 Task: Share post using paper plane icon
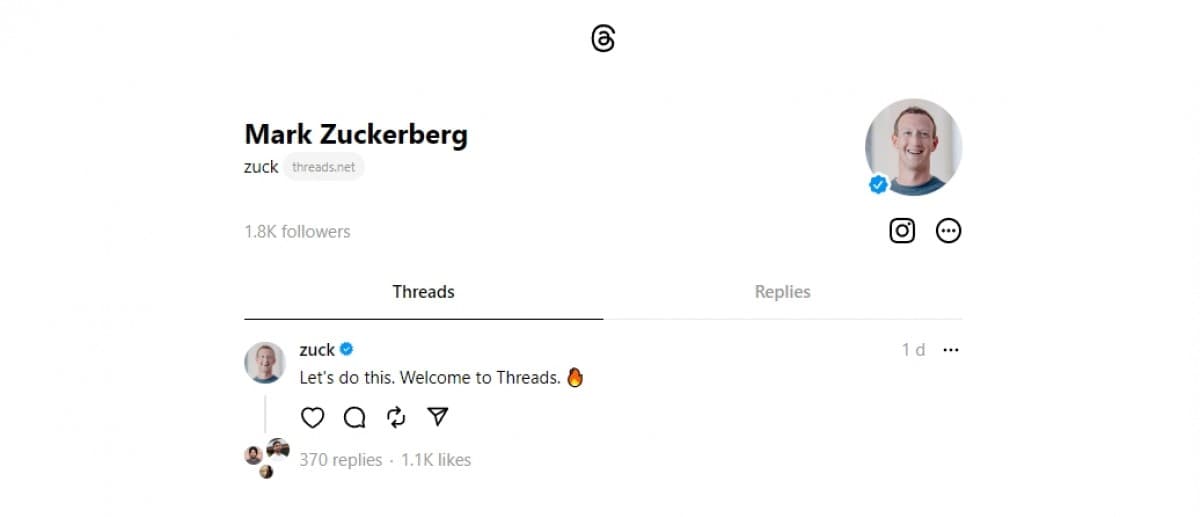pyautogui.click(x=438, y=417)
